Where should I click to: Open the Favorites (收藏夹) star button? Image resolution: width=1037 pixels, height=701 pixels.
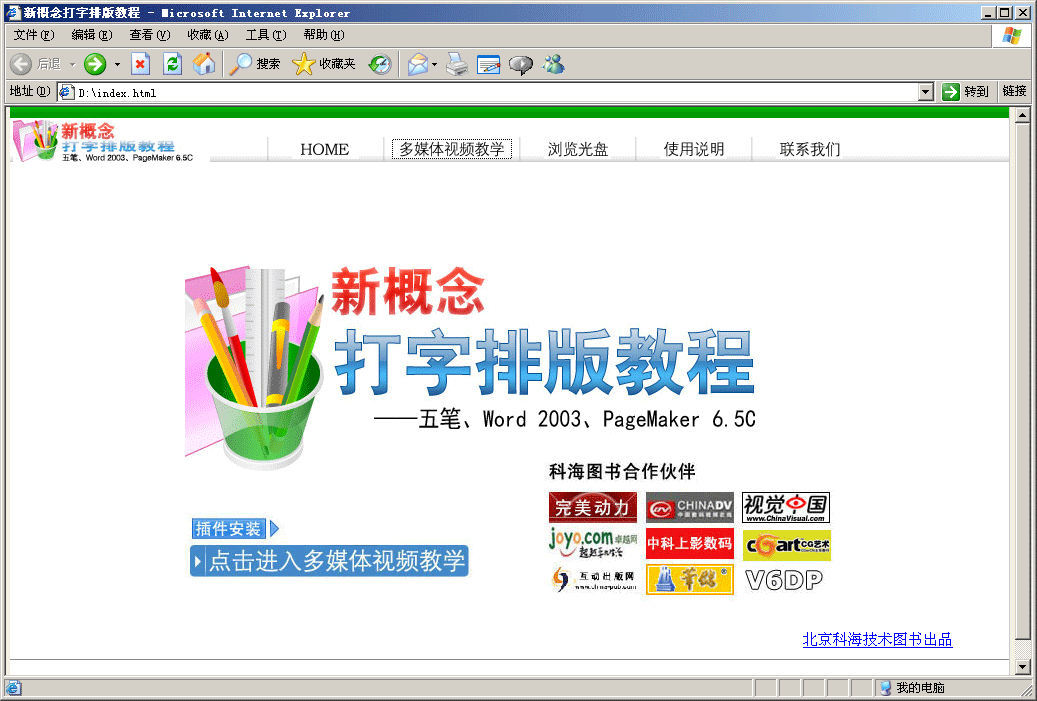pos(324,64)
